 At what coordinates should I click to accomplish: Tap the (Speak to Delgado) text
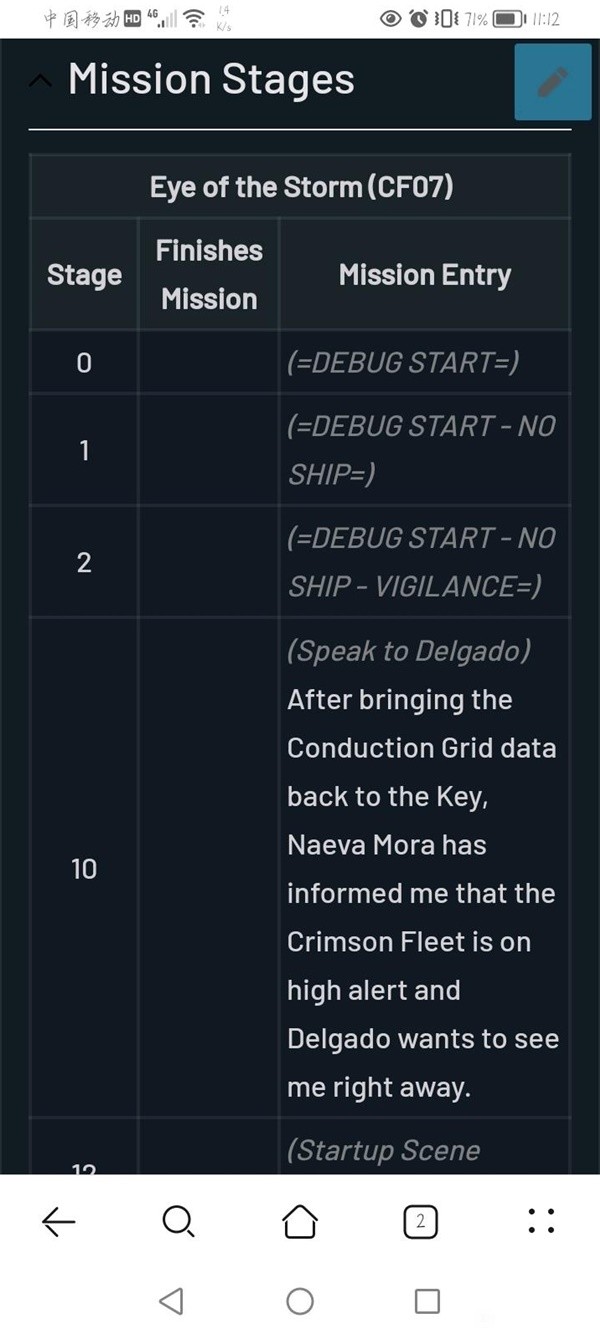pos(408,650)
